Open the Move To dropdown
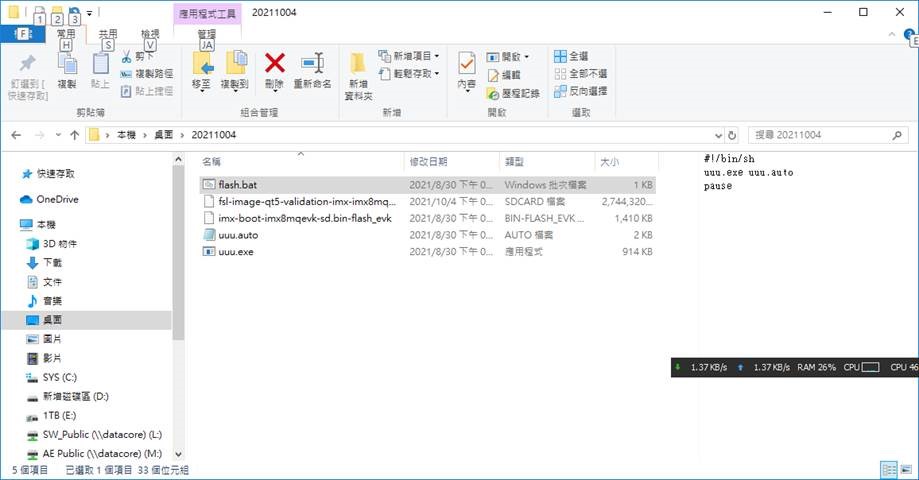The height and width of the screenshot is (480, 919). [x=202, y=85]
